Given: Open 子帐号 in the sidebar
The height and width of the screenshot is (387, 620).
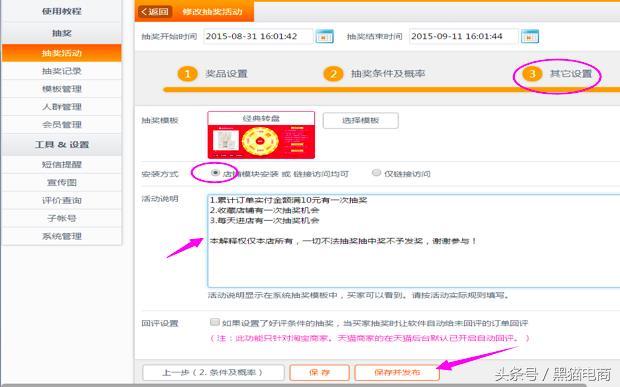Looking at the screenshot, I should point(62,218).
